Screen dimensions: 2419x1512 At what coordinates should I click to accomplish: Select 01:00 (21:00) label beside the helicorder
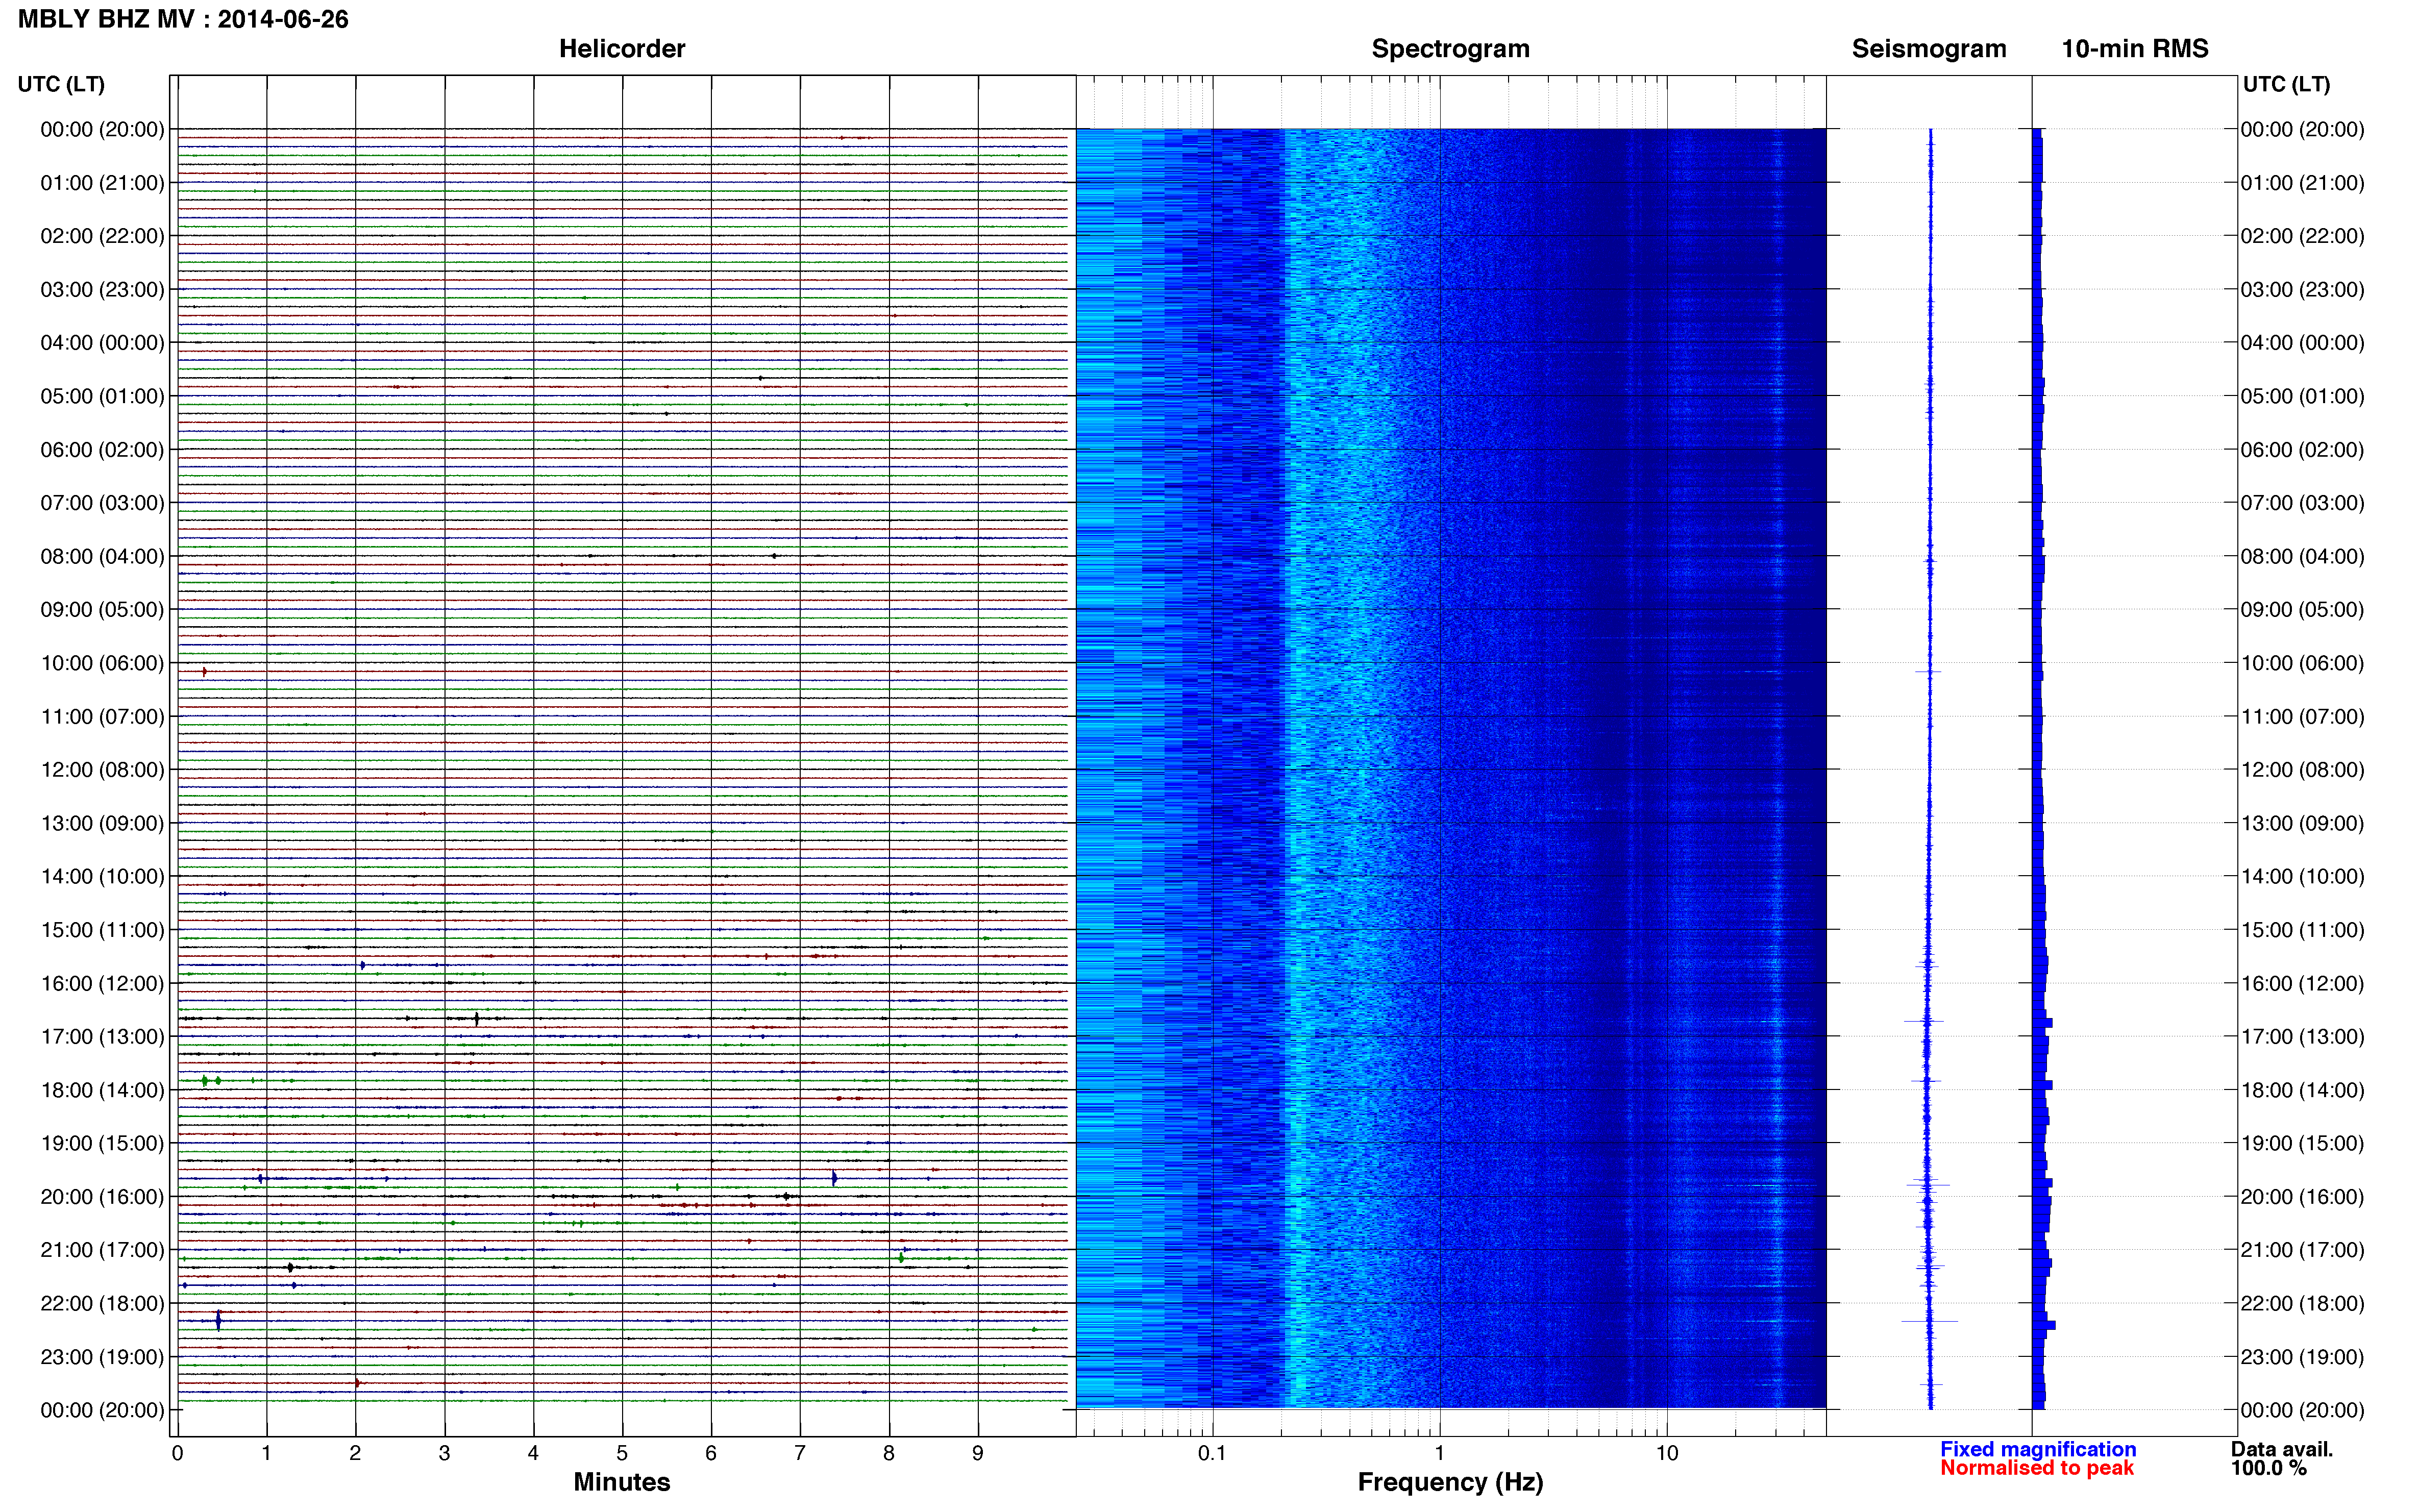[x=102, y=183]
